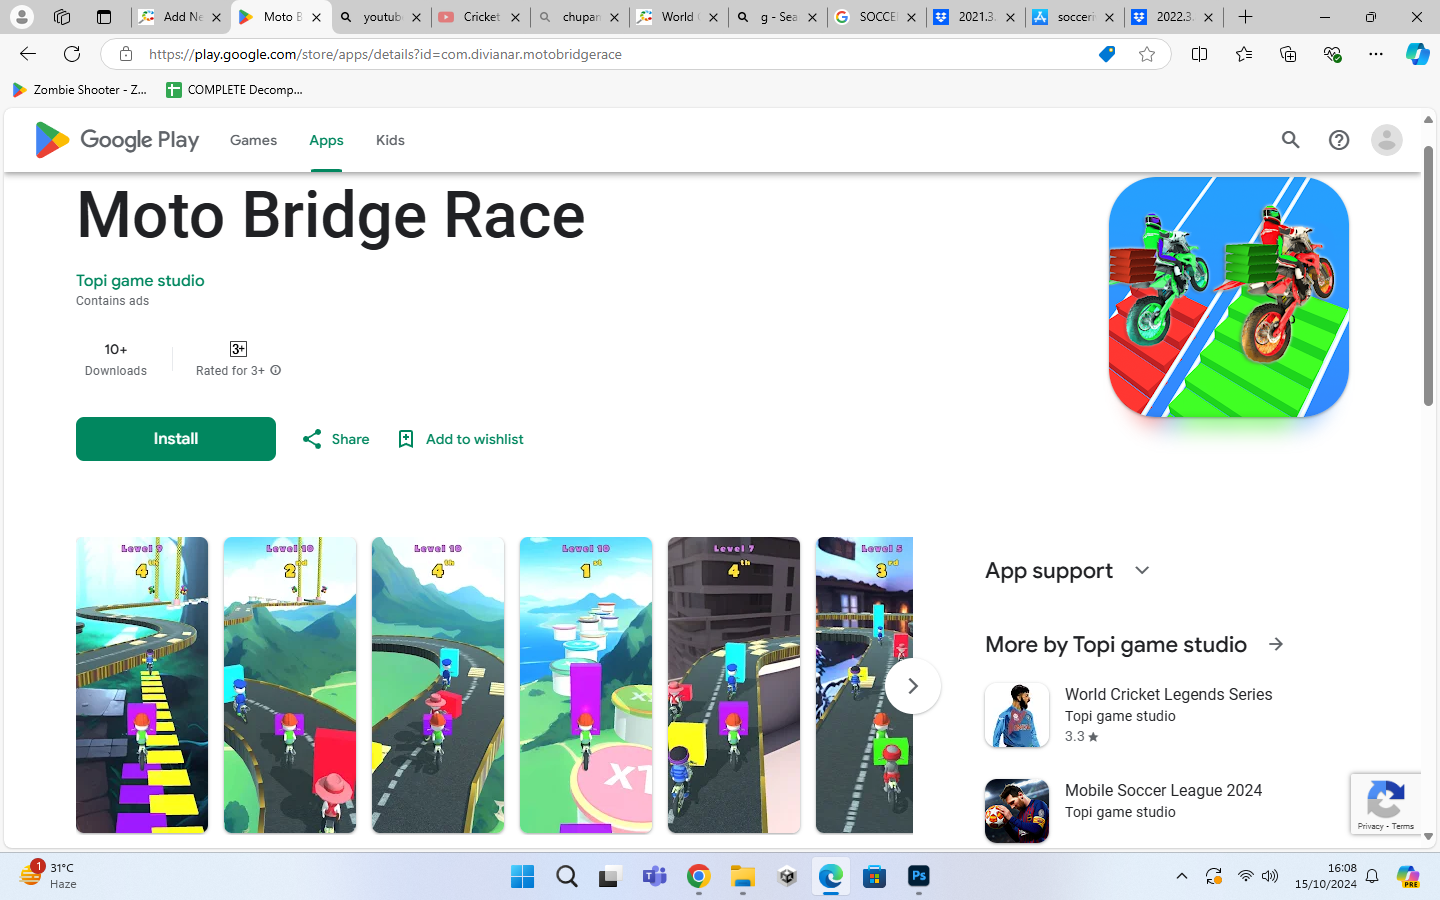
Task: Open Photoshop from the taskbar
Action: pyautogui.click(x=918, y=877)
